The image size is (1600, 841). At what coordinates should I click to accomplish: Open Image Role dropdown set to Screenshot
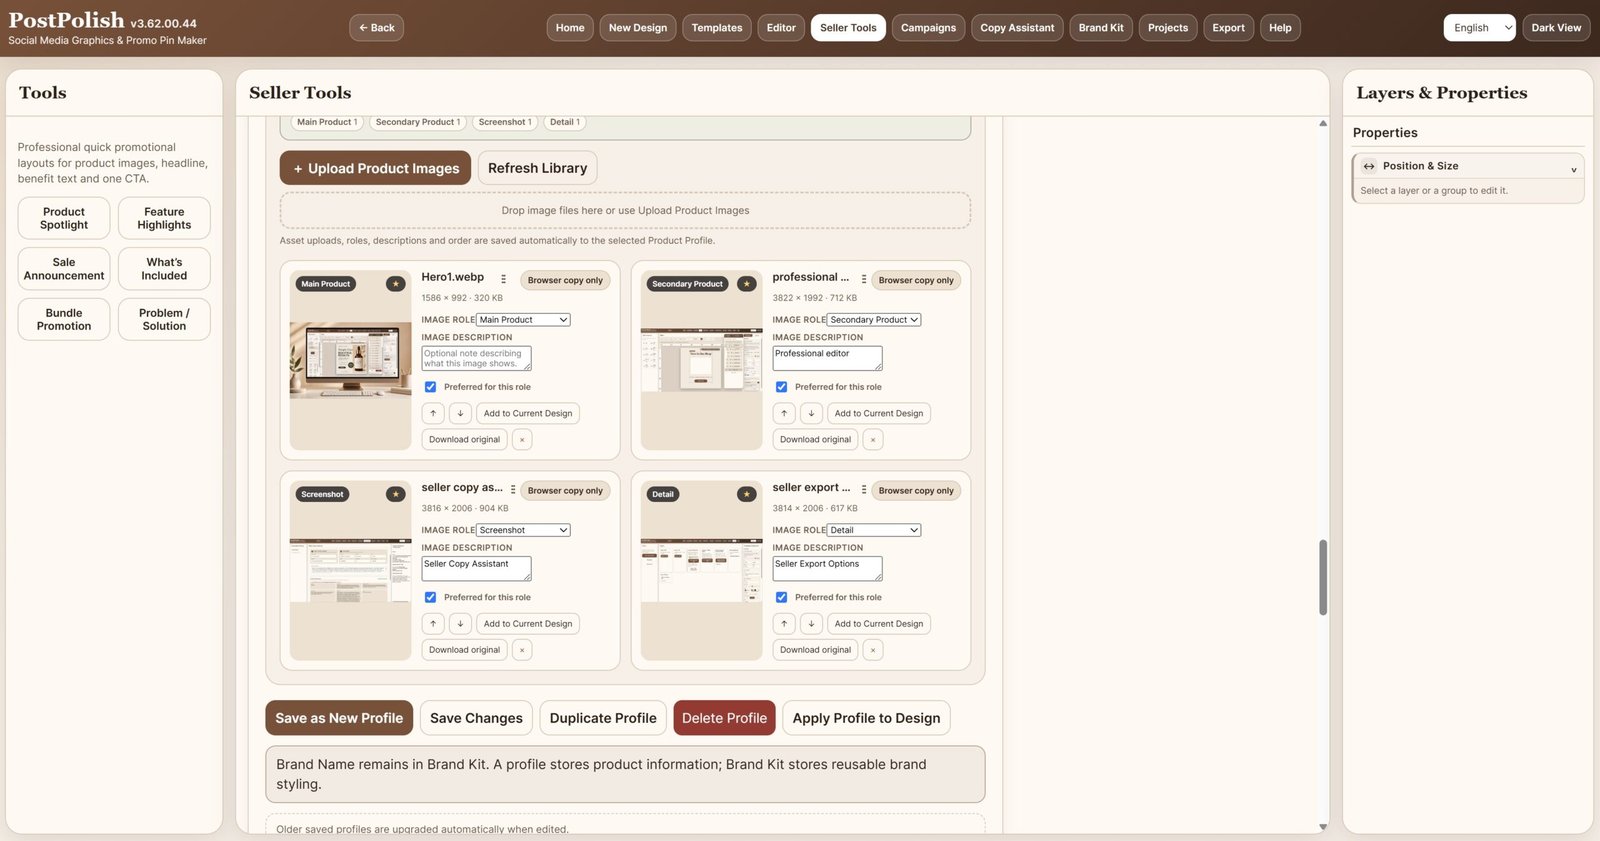[x=523, y=530]
